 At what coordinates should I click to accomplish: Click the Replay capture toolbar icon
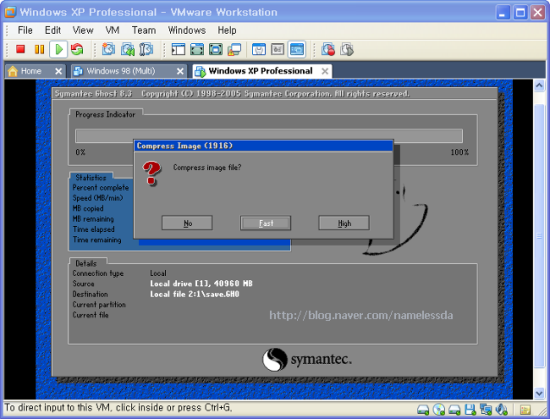click(347, 49)
